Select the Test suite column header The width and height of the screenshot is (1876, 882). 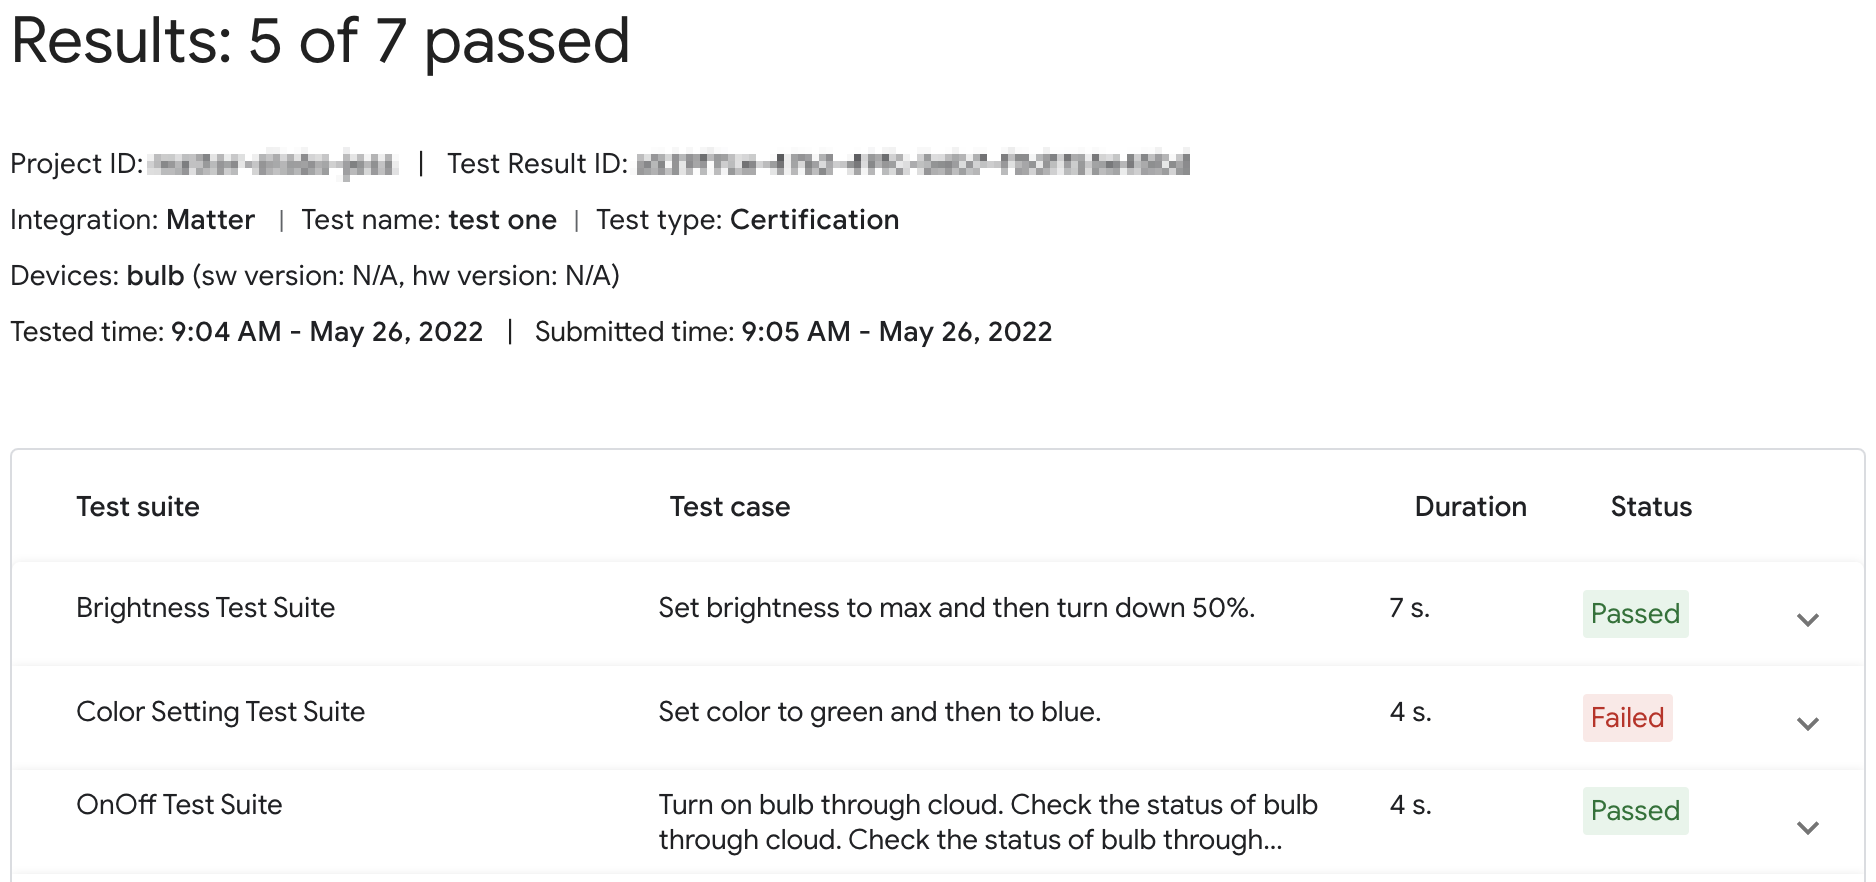138,506
